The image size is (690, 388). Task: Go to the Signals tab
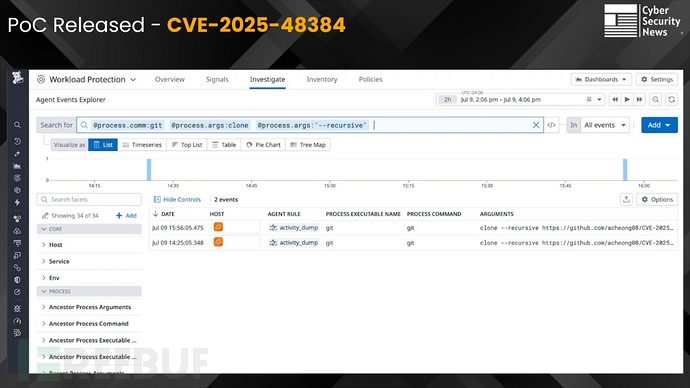click(217, 80)
